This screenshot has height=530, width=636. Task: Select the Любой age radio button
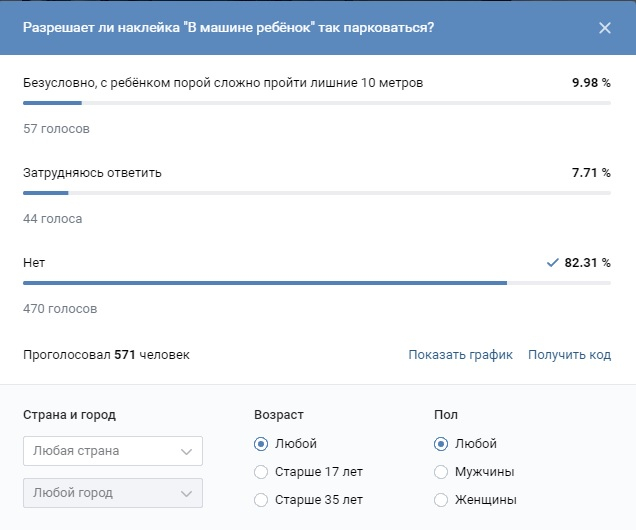pyautogui.click(x=261, y=444)
